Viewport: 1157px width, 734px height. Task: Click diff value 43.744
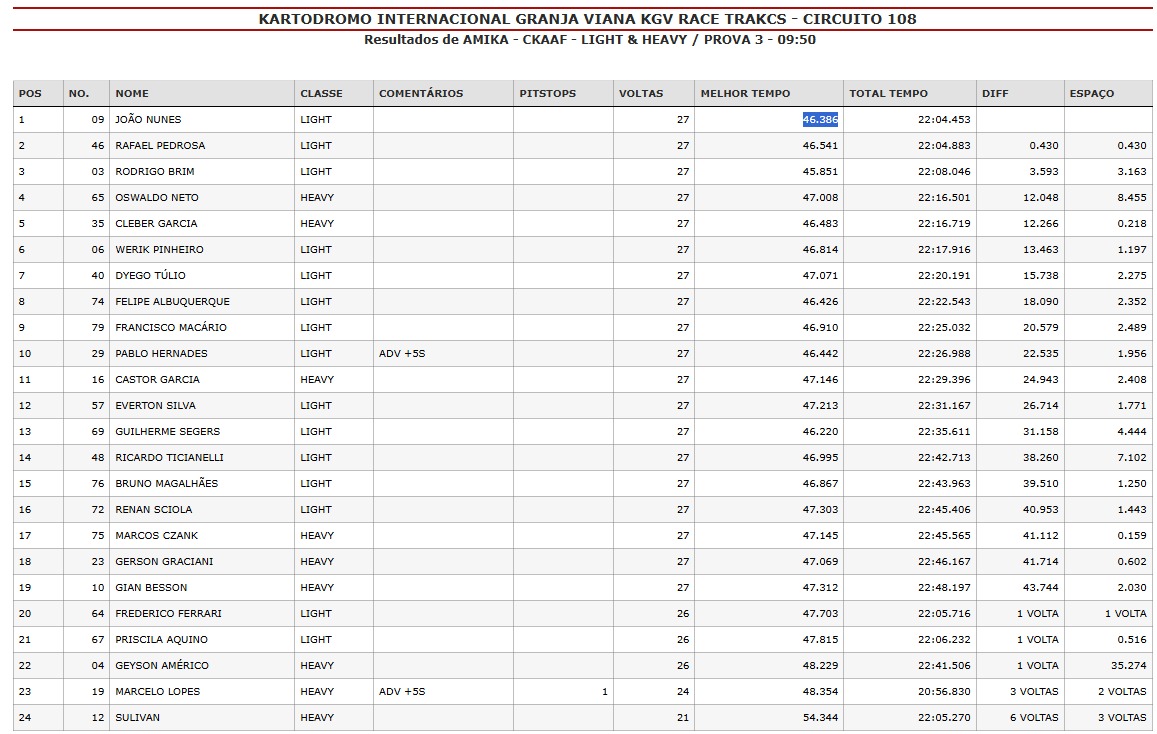(x=1041, y=588)
